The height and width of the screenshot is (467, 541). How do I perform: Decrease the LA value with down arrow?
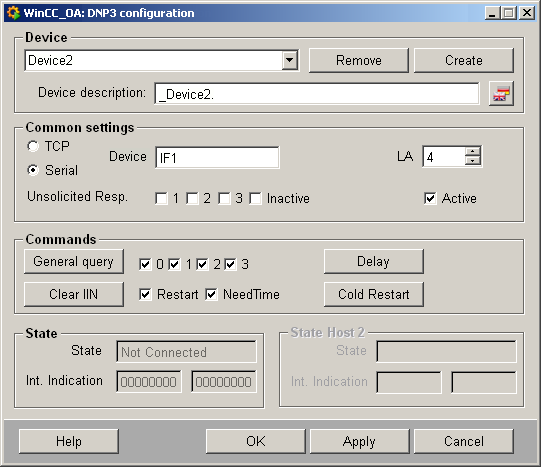pos(472,160)
